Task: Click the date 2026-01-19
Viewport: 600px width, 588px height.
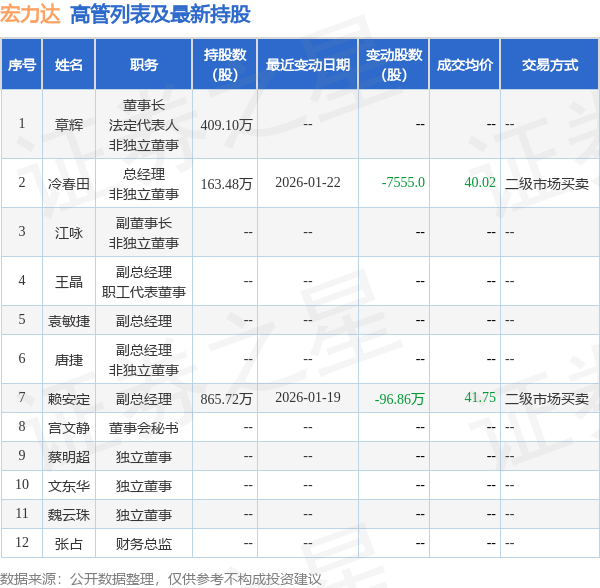Action: click(308, 397)
